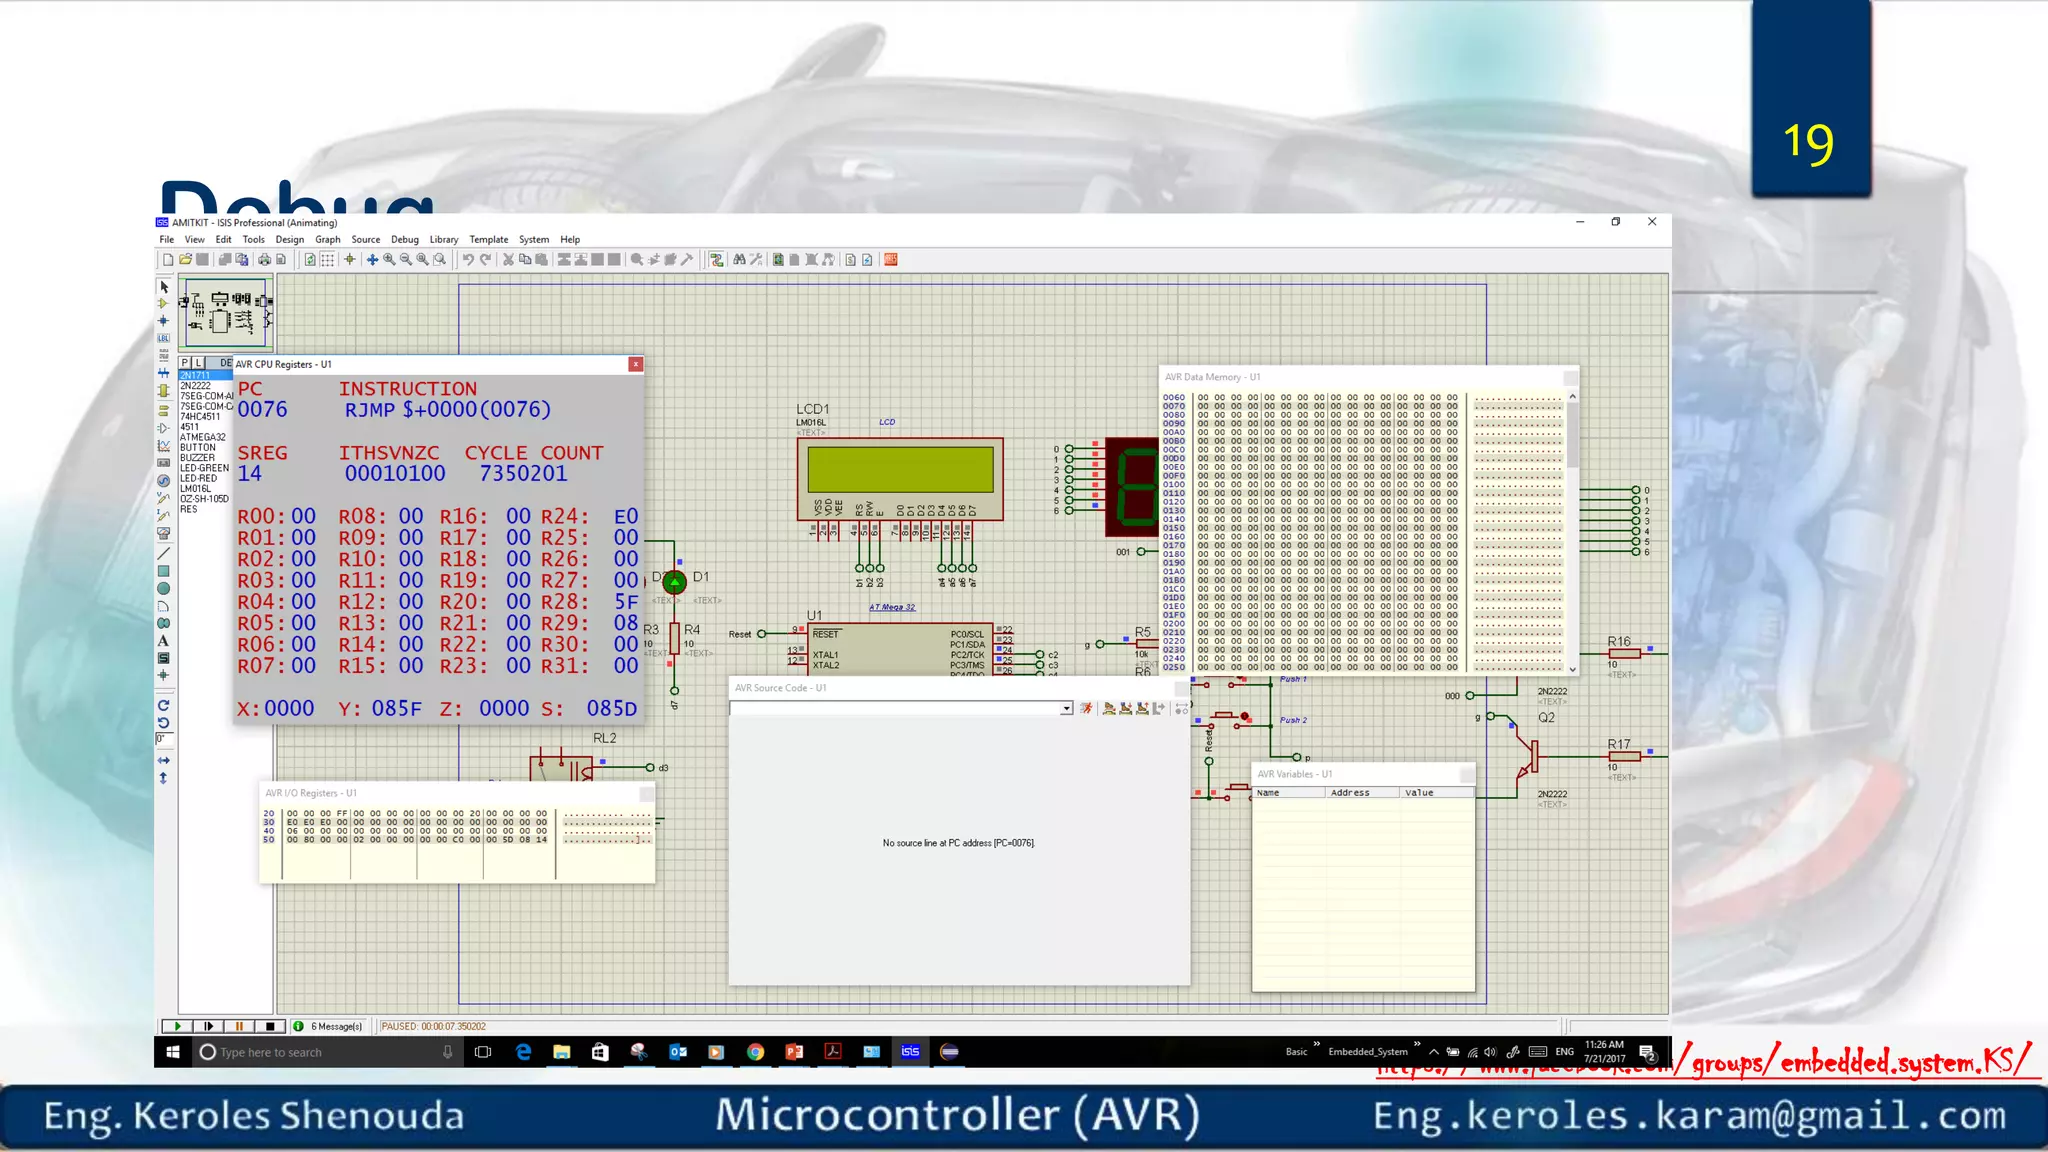Viewport: 2048px width, 1152px height.
Task: Click the Rotate Clockwise icon
Action: (163, 705)
